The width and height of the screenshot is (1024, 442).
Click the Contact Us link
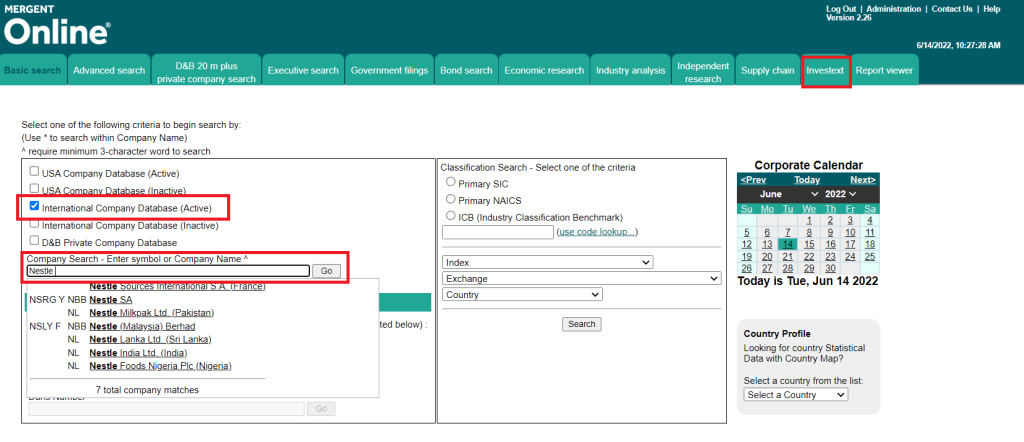click(952, 9)
